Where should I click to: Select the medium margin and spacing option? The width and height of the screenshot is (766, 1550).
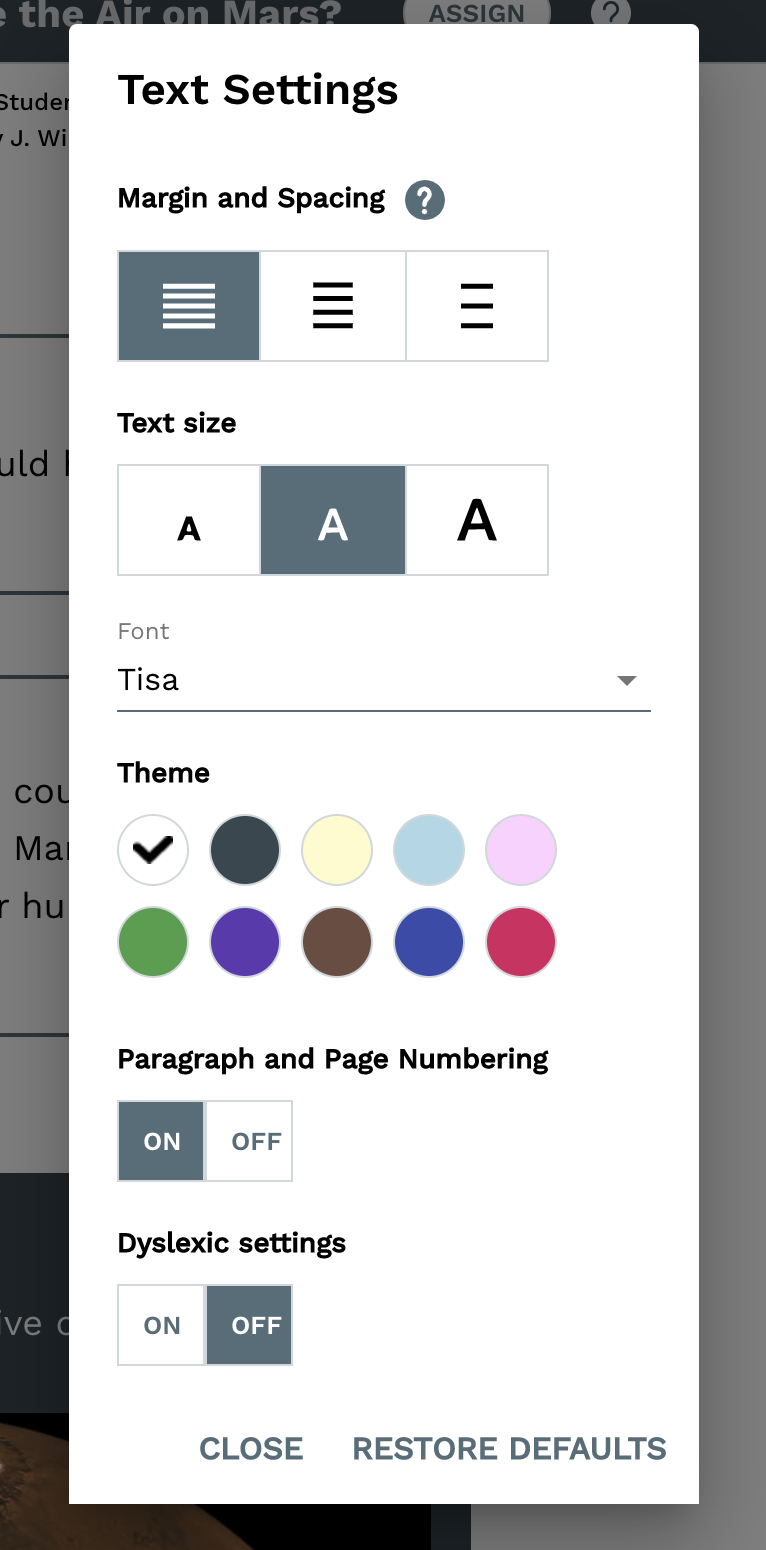click(x=333, y=306)
